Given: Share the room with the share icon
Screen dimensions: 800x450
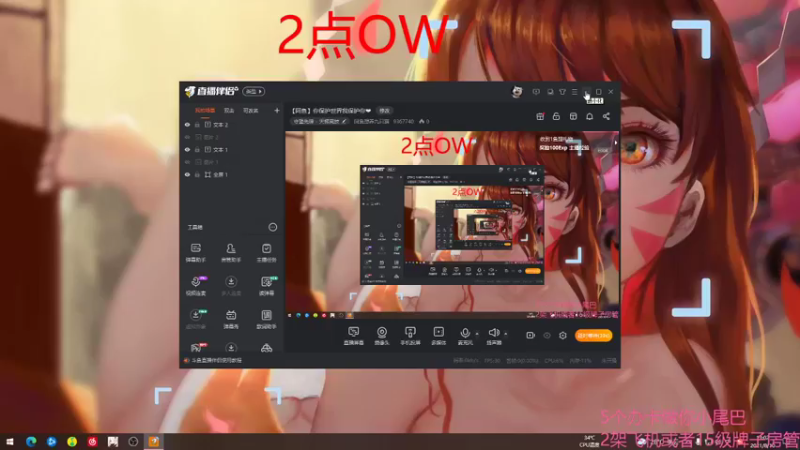Looking at the screenshot, I should click(606, 117).
